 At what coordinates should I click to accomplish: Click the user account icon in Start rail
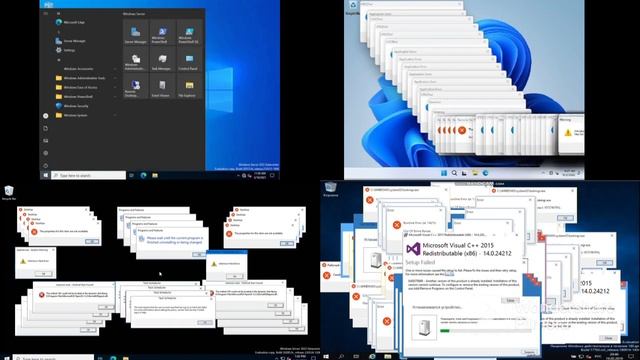(x=46, y=116)
